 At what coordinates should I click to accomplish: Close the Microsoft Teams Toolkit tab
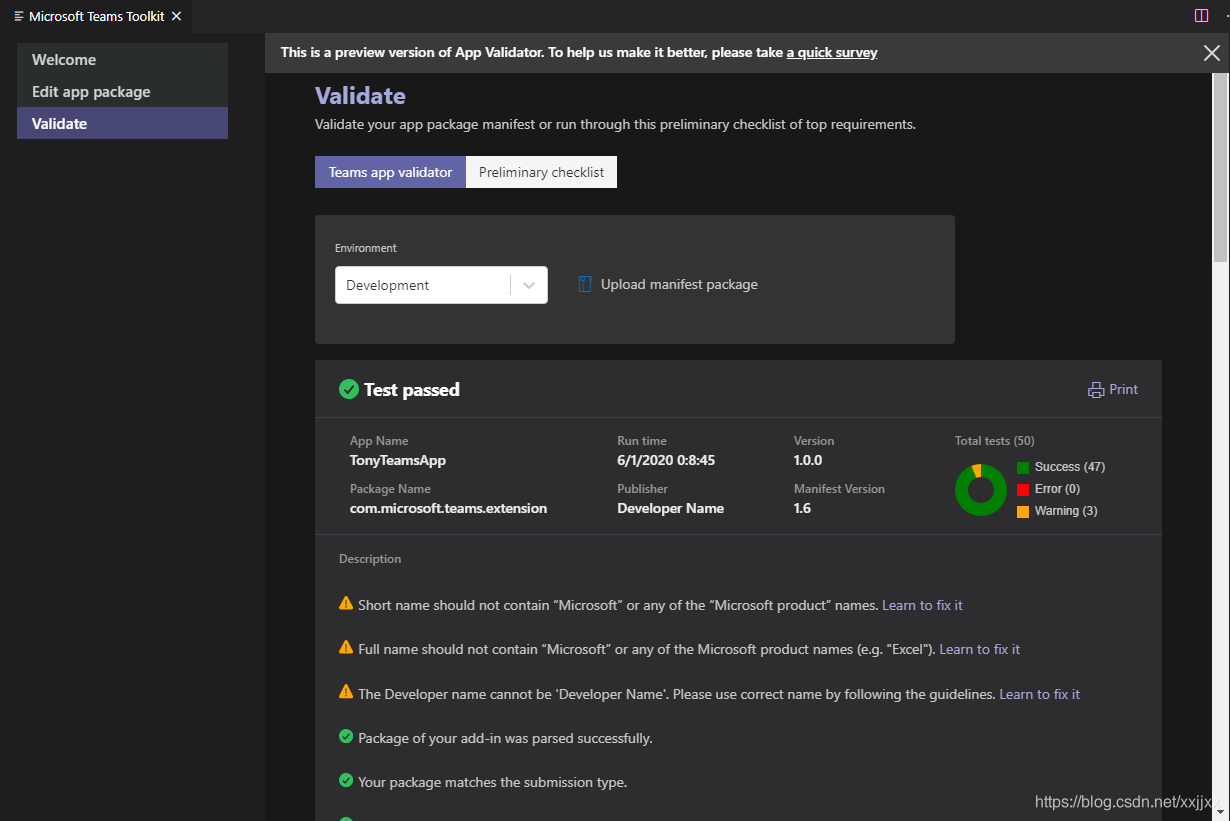pyautogui.click(x=177, y=16)
